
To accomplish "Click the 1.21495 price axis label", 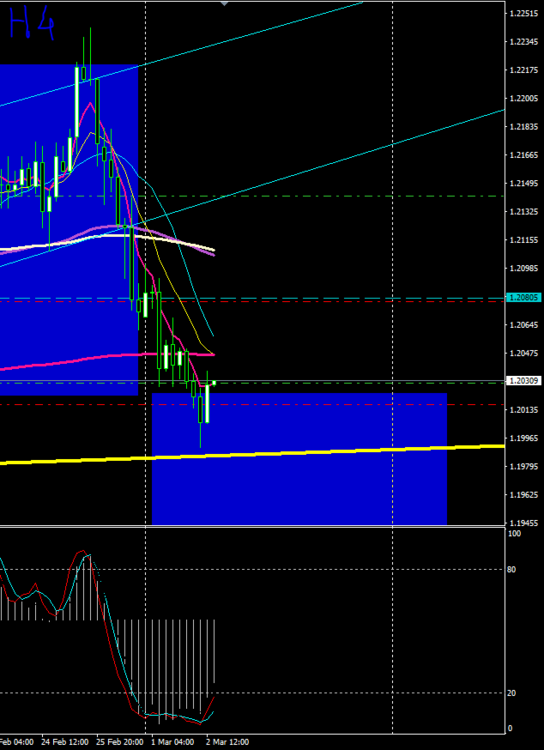I will click(x=524, y=183).
